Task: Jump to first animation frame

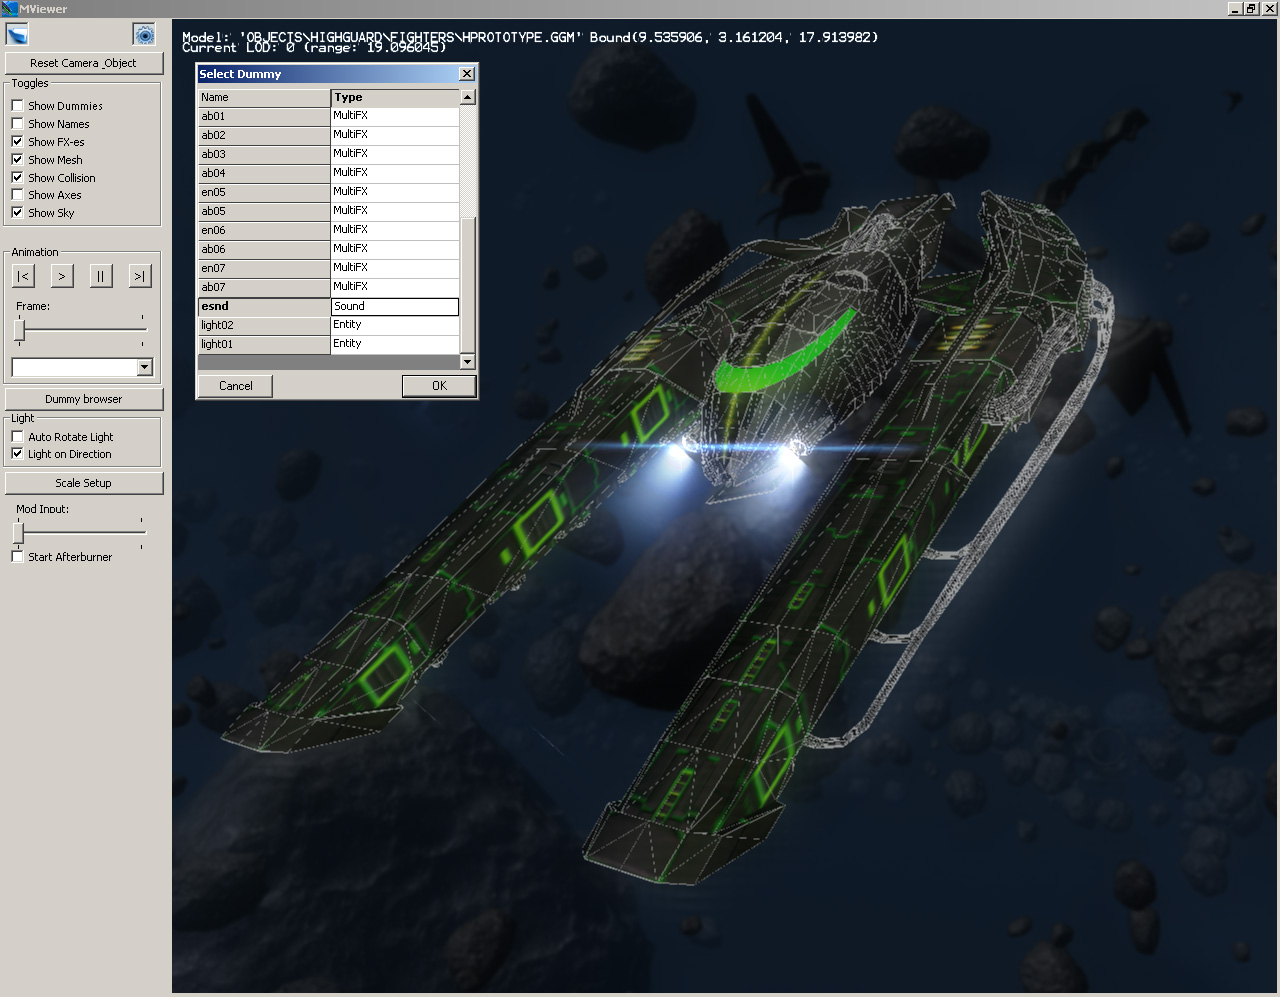Action: point(24,276)
